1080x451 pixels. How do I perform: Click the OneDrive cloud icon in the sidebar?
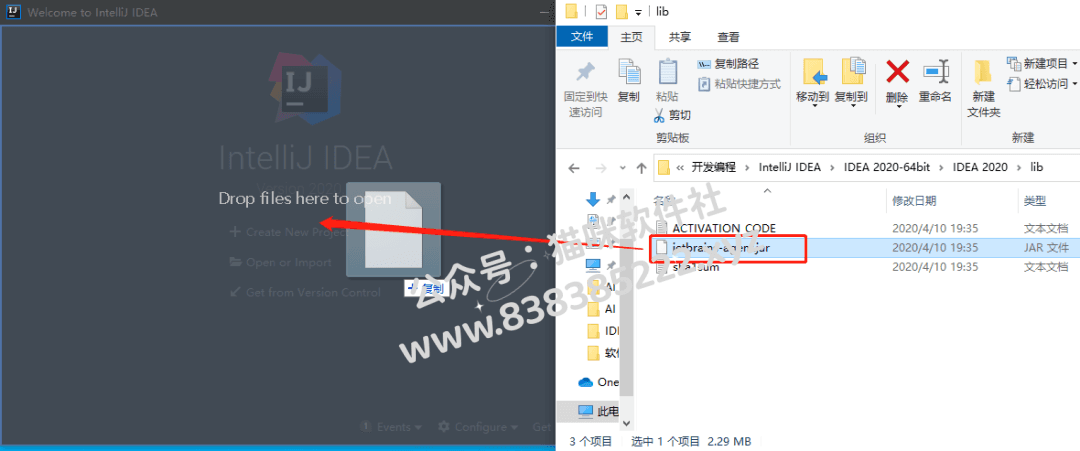tap(585, 381)
